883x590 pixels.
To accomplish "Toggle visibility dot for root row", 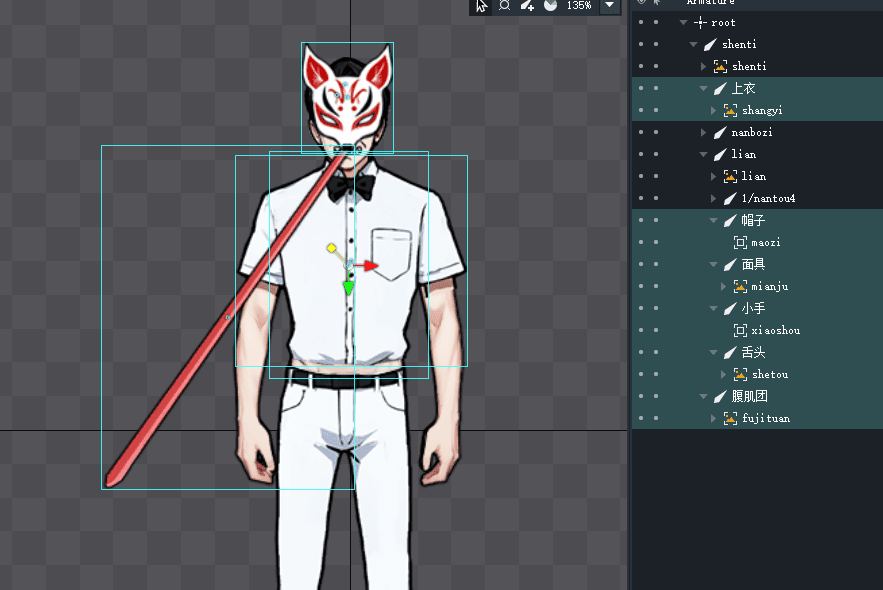I will point(640,22).
